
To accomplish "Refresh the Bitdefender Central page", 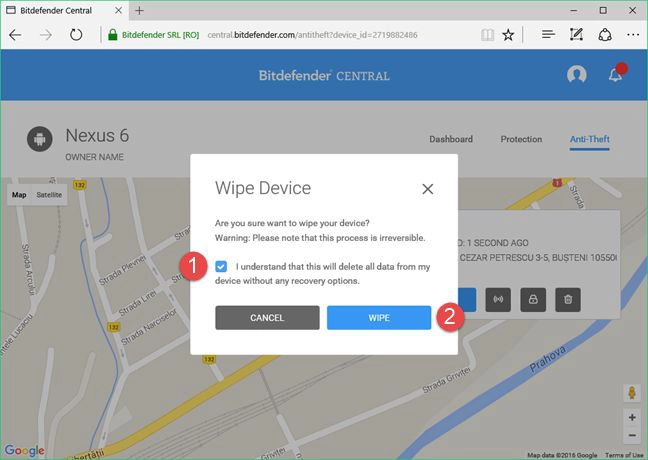I will 76,35.
